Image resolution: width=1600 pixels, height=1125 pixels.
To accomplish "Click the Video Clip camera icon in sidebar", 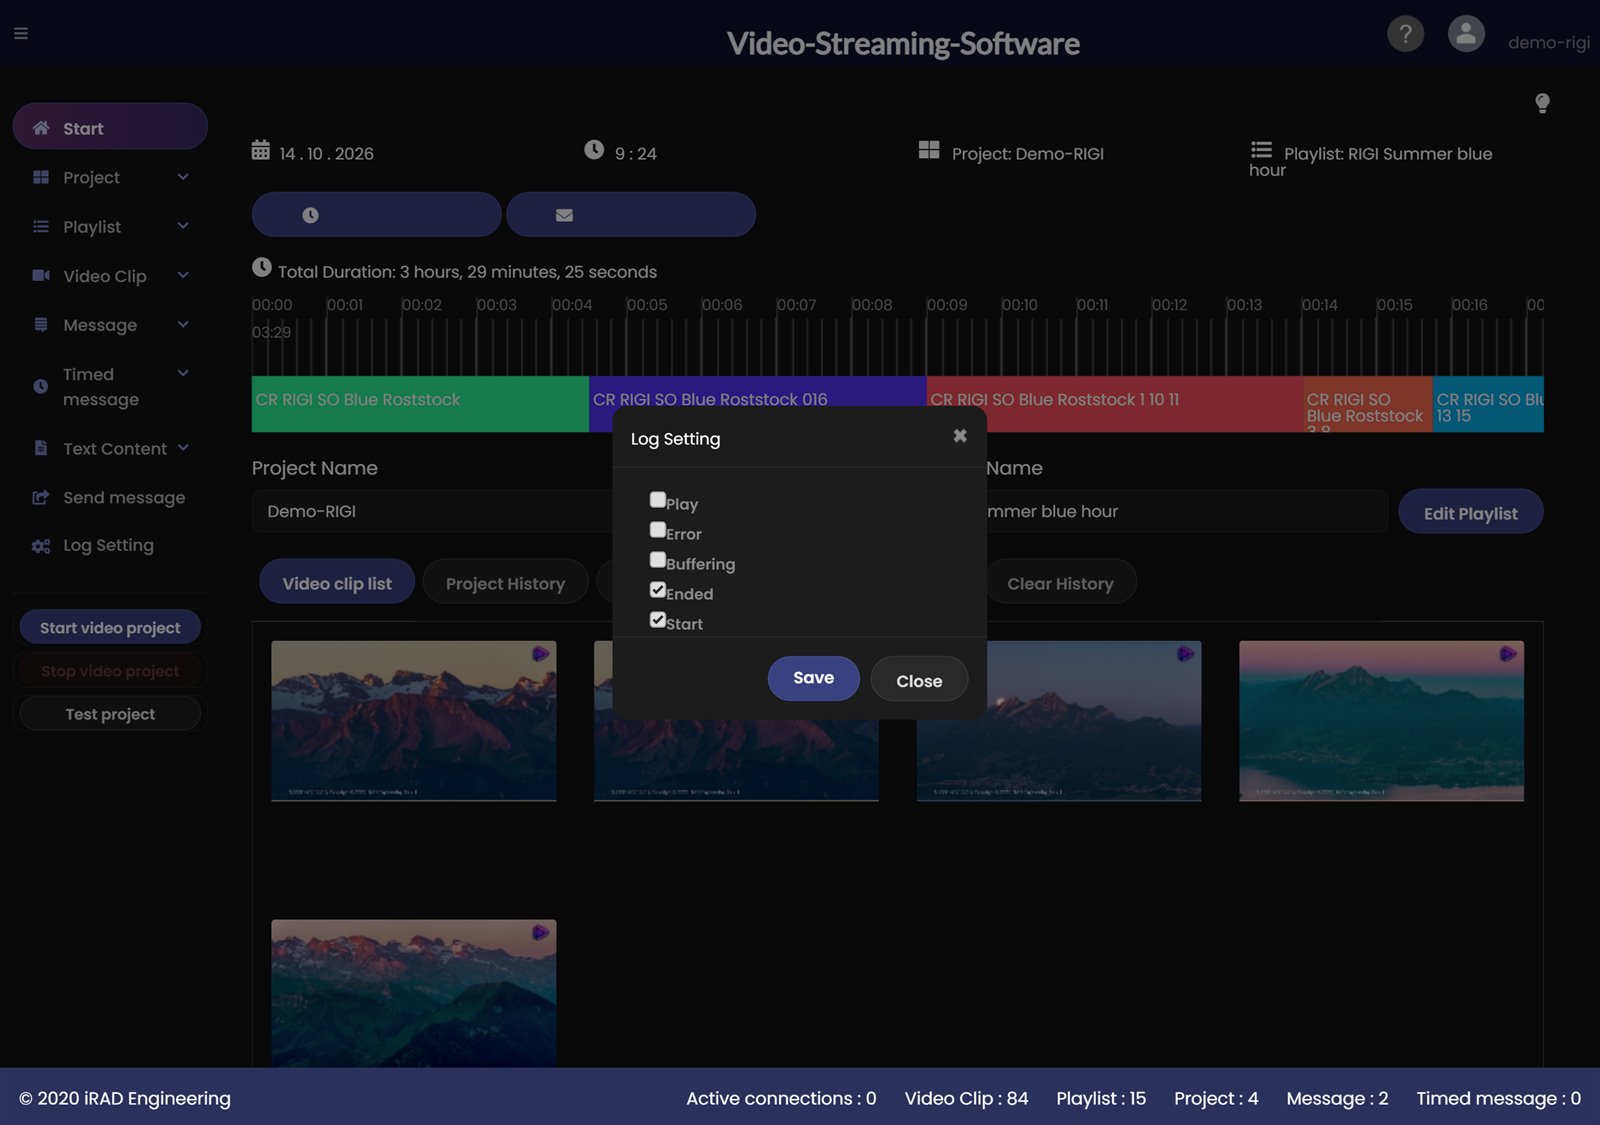I will [x=41, y=275].
